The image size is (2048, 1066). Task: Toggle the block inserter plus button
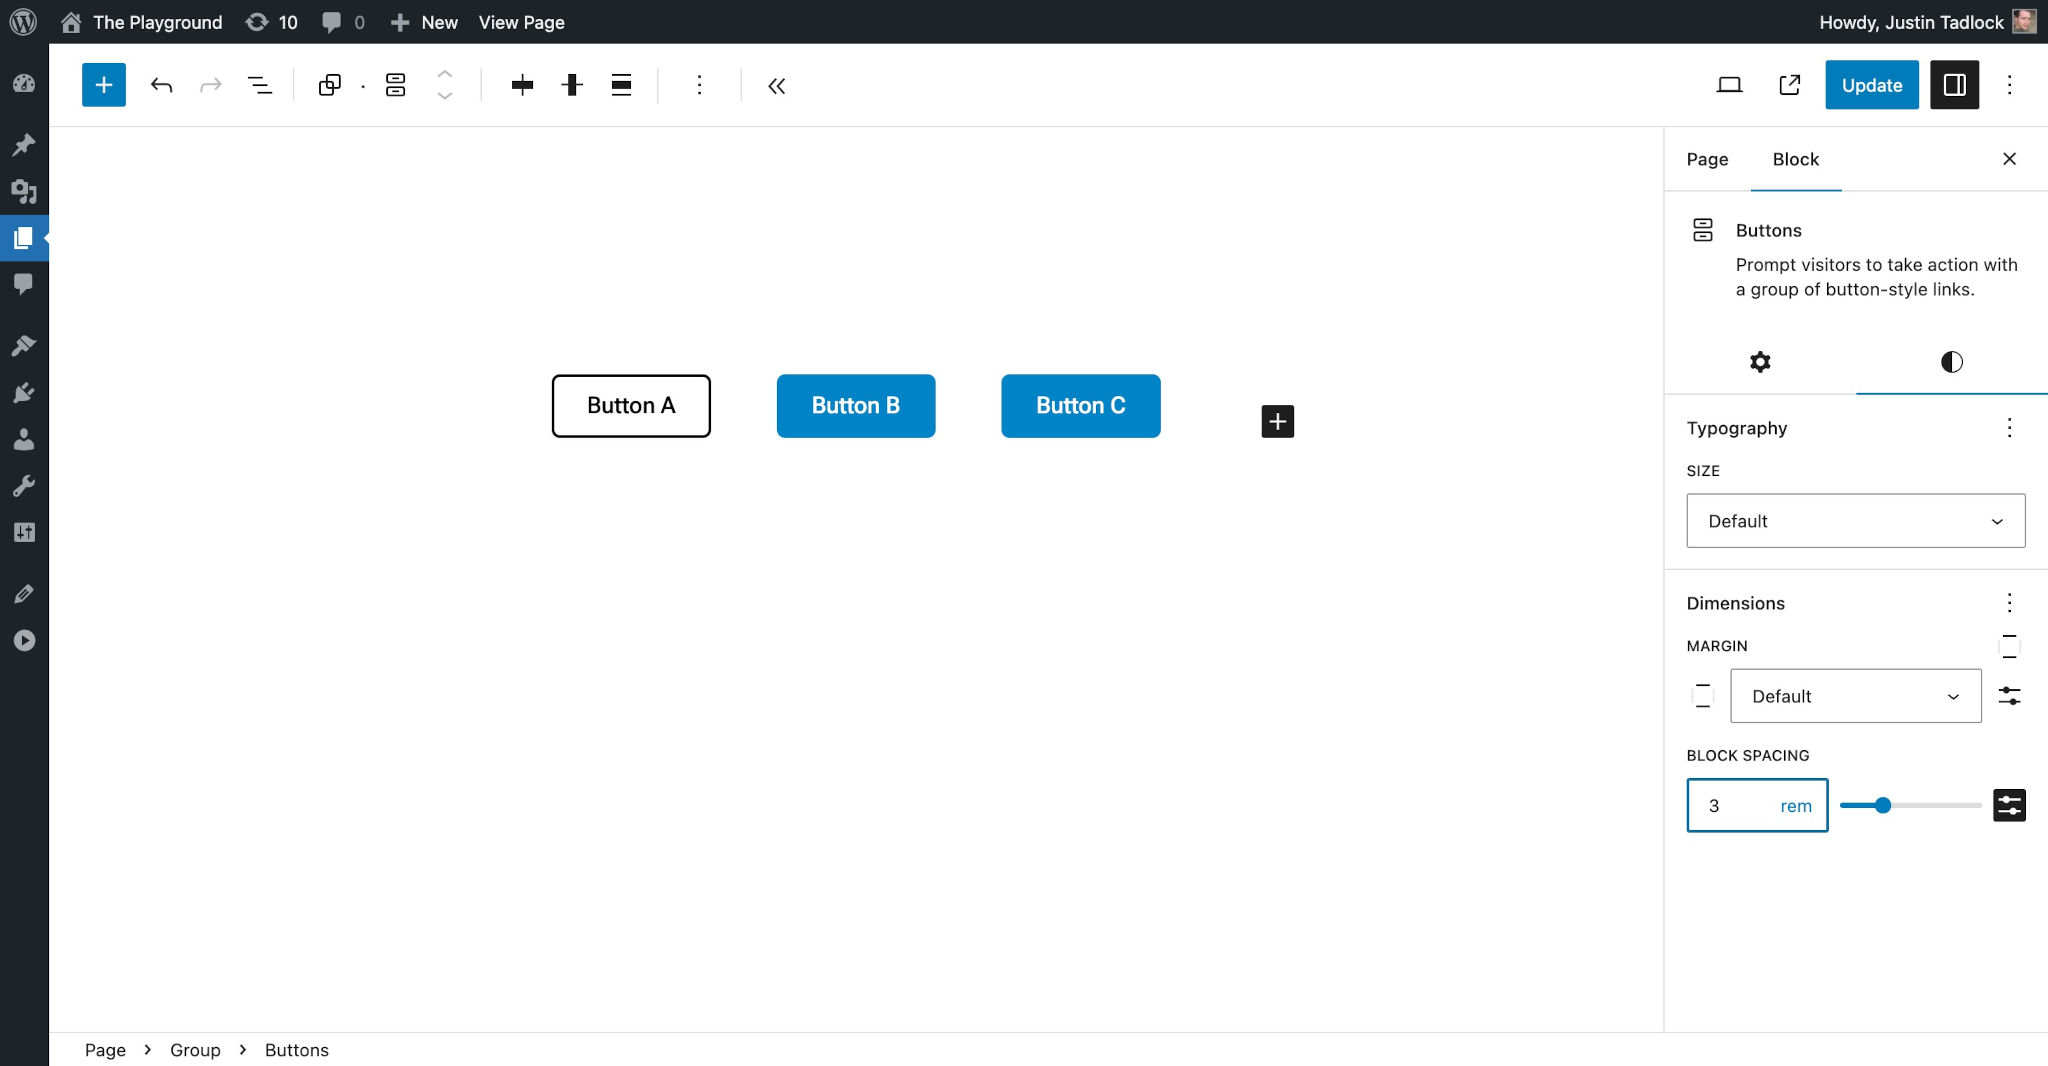tap(104, 85)
